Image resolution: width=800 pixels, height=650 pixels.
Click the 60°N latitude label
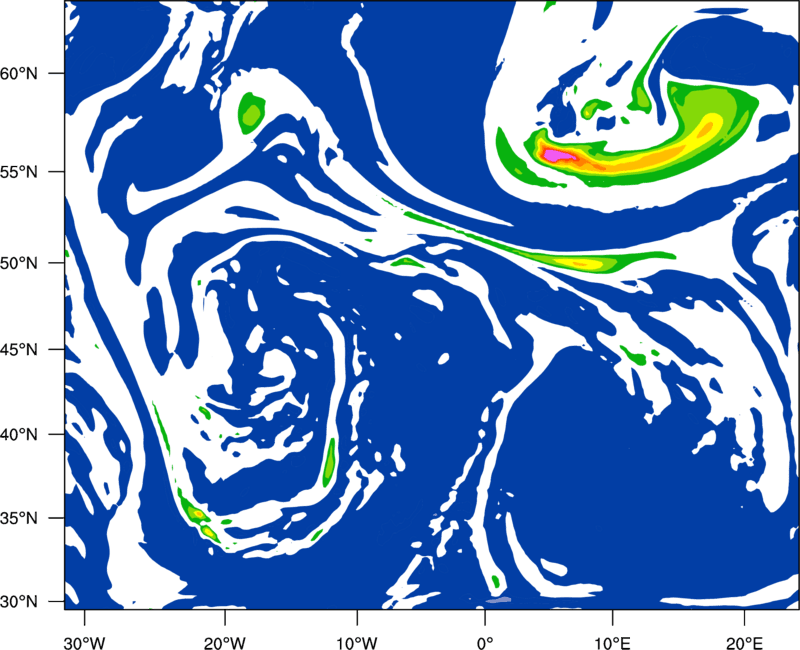[19, 74]
